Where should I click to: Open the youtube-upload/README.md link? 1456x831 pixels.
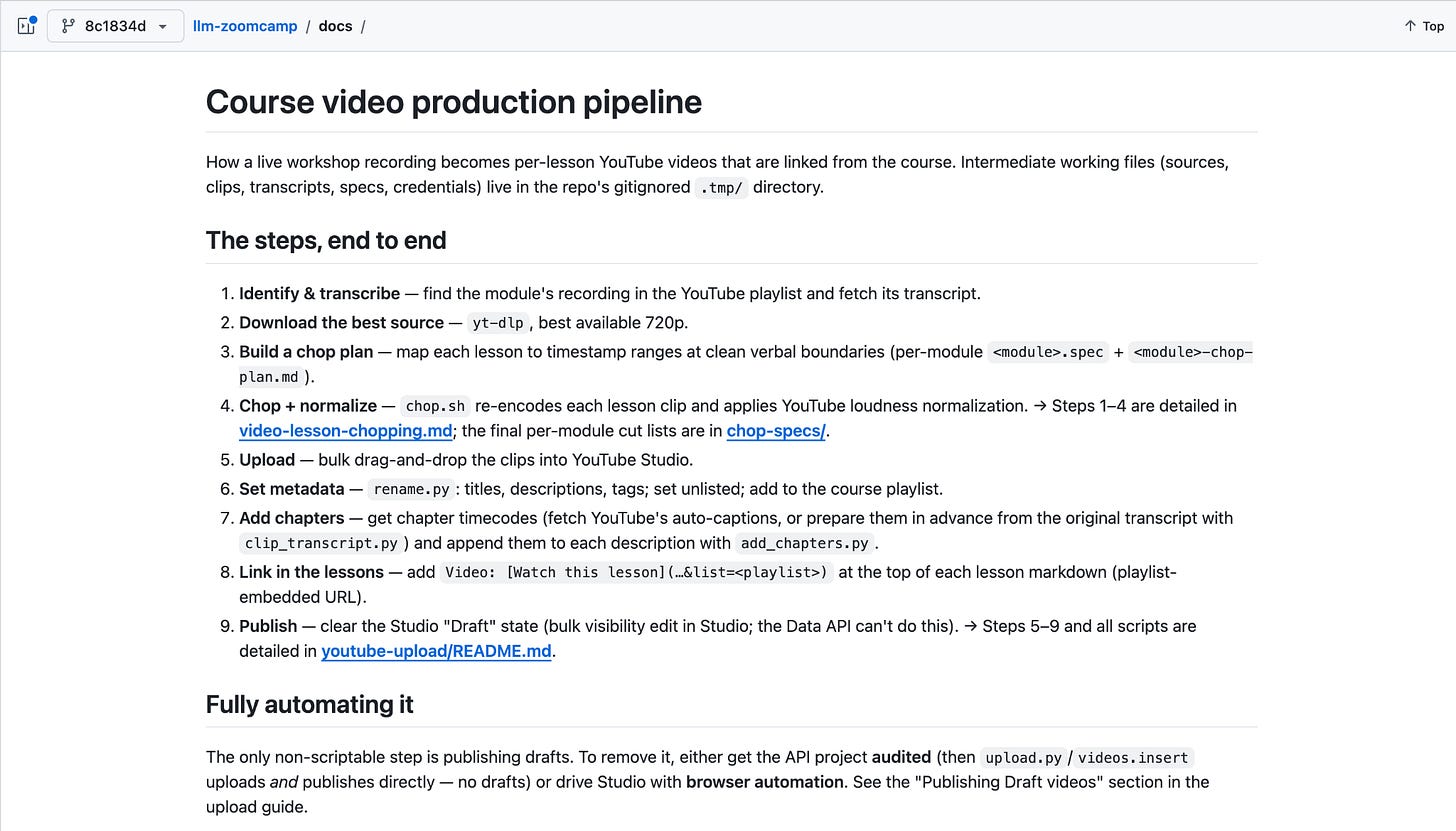(x=436, y=651)
